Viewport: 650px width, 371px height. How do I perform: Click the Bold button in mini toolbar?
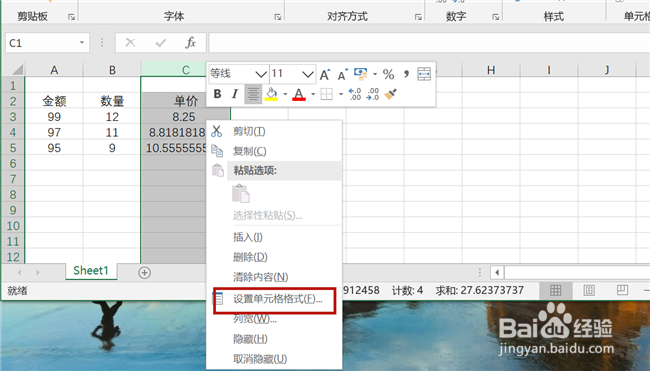pos(217,95)
